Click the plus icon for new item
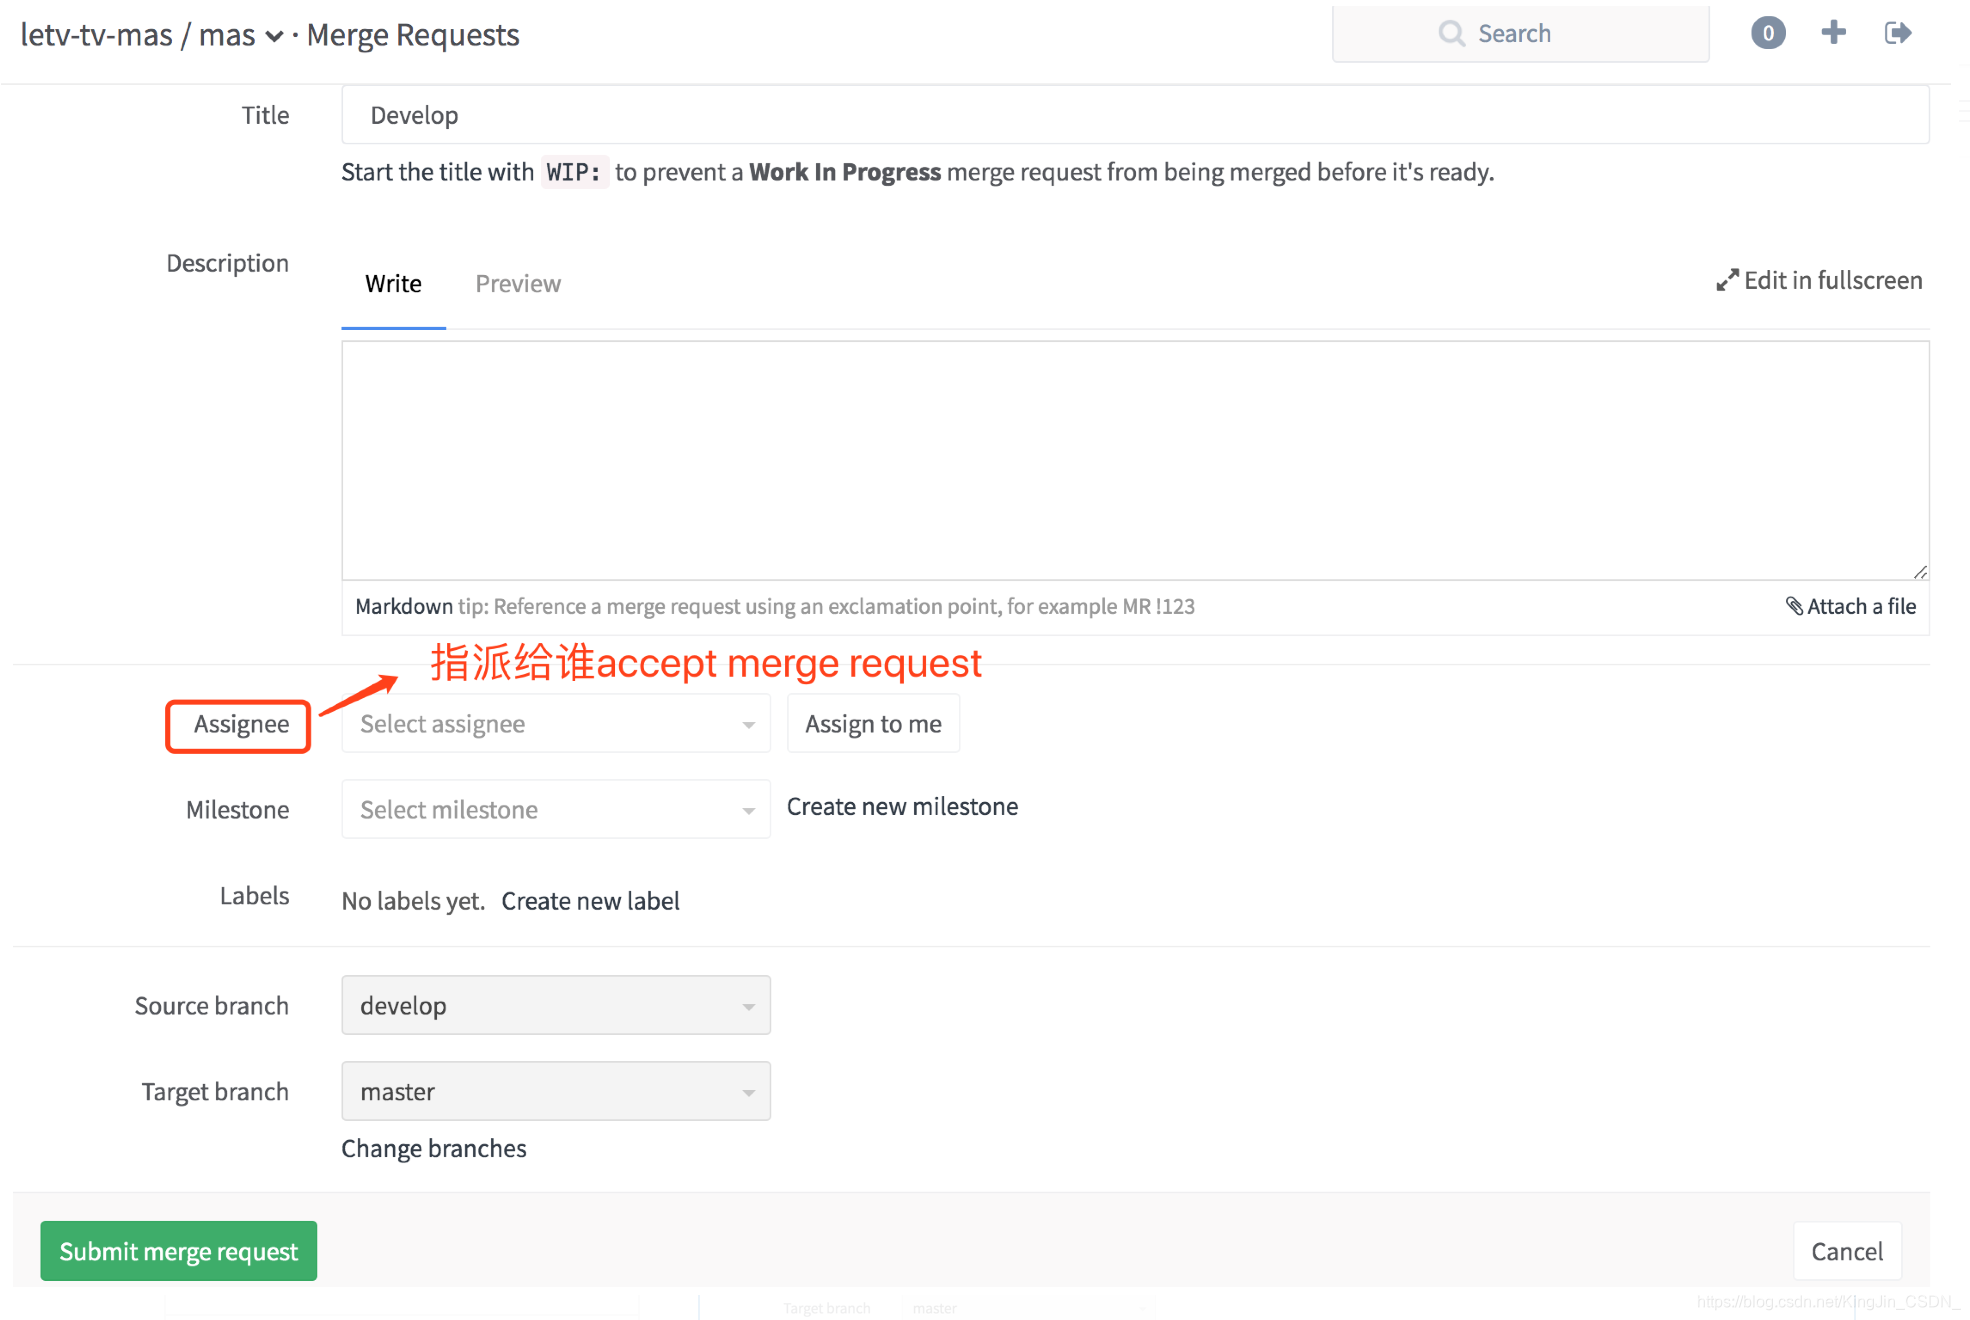The width and height of the screenshot is (1970, 1320). tap(1833, 33)
